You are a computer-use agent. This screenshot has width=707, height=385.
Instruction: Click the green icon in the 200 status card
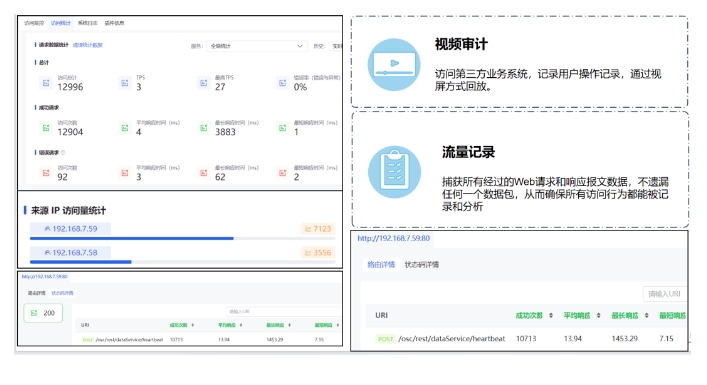coord(34,313)
